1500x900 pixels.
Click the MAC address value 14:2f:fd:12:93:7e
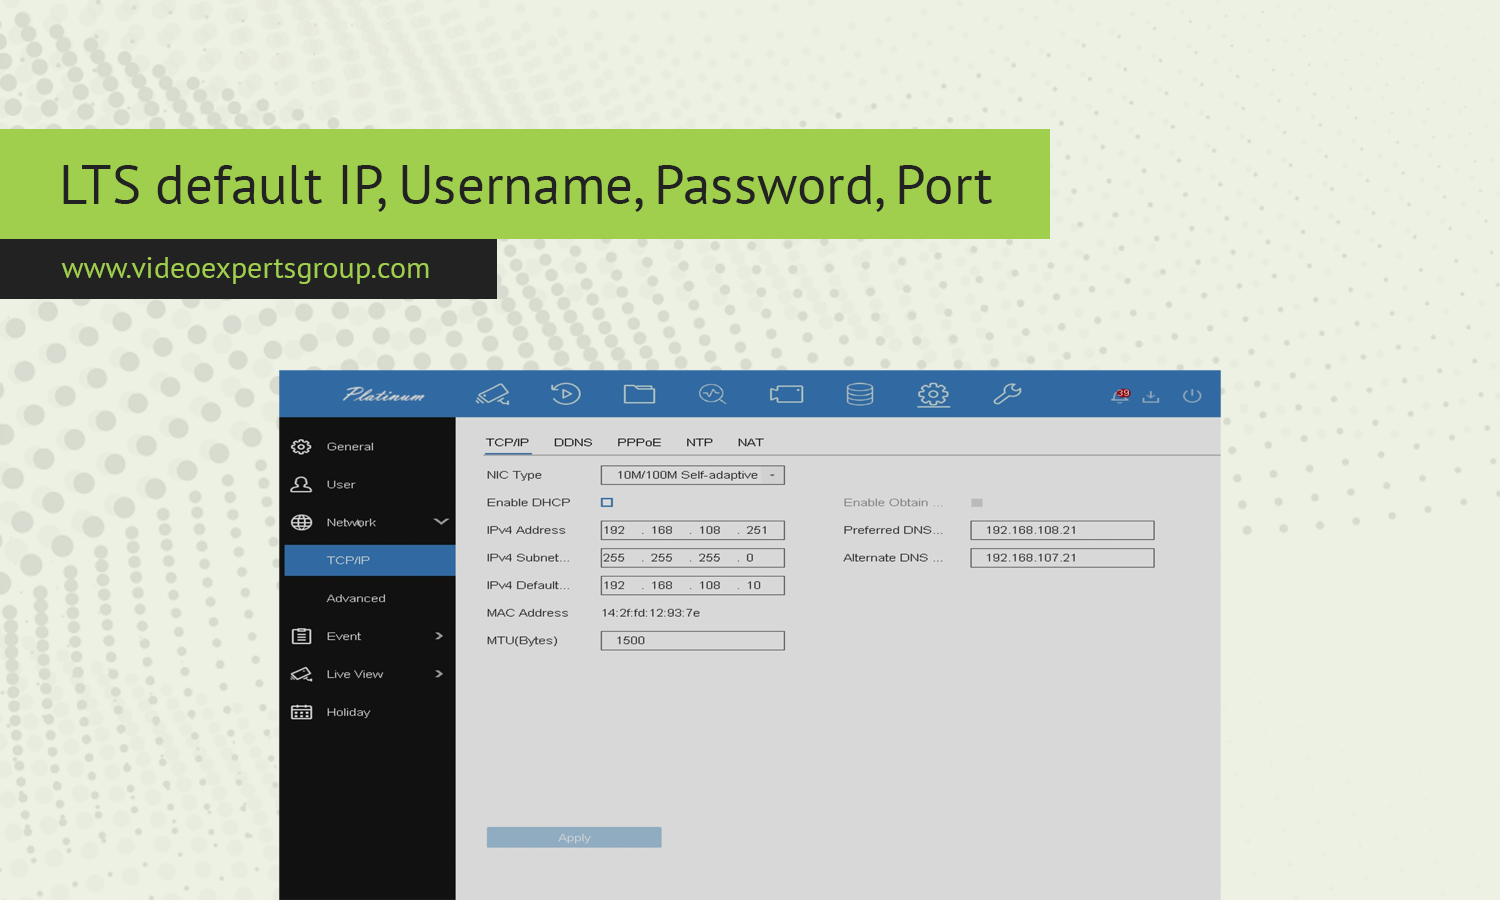click(x=651, y=613)
